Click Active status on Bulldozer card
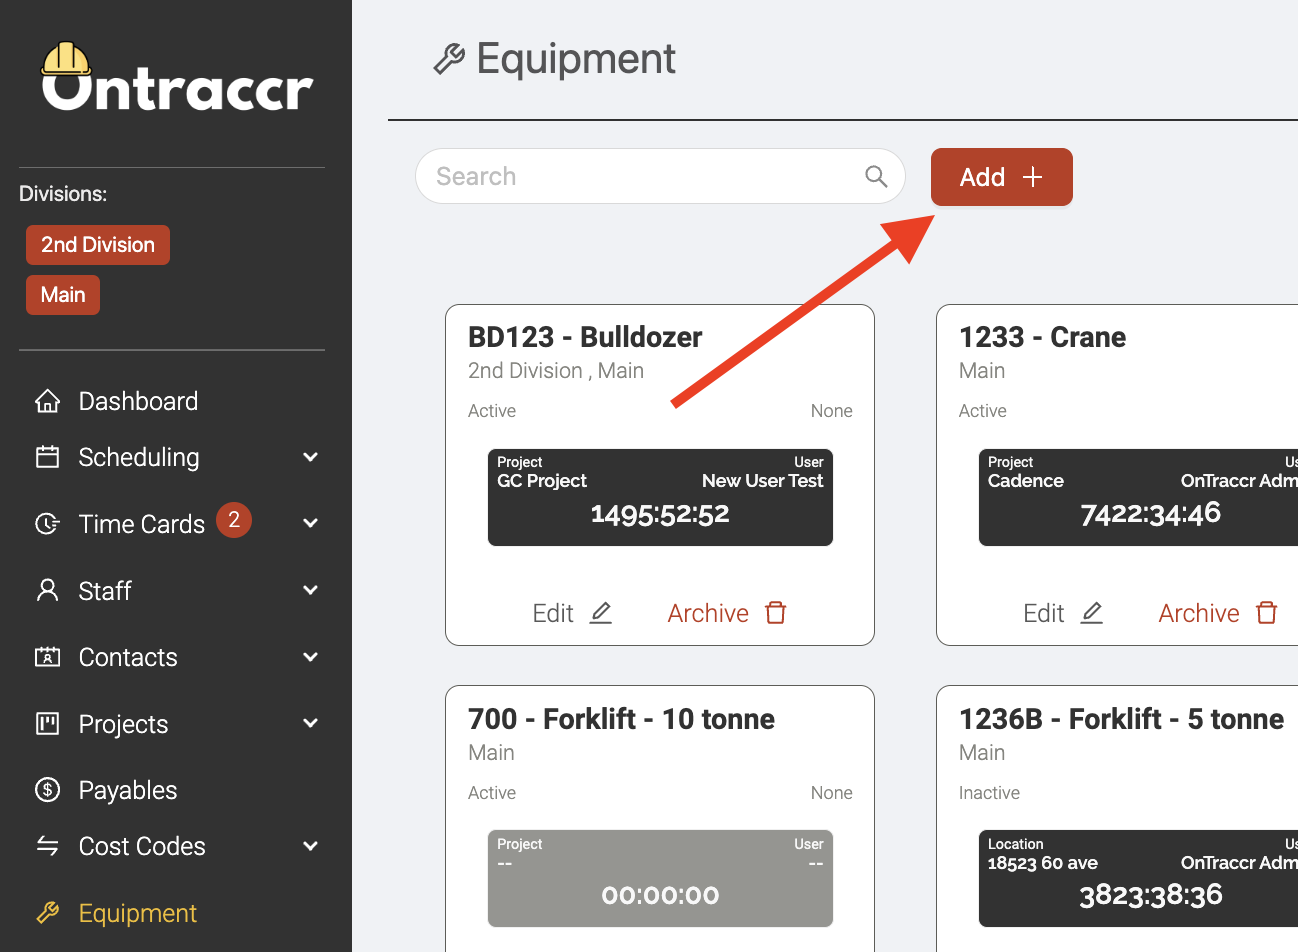This screenshot has width=1298, height=952. tap(492, 411)
